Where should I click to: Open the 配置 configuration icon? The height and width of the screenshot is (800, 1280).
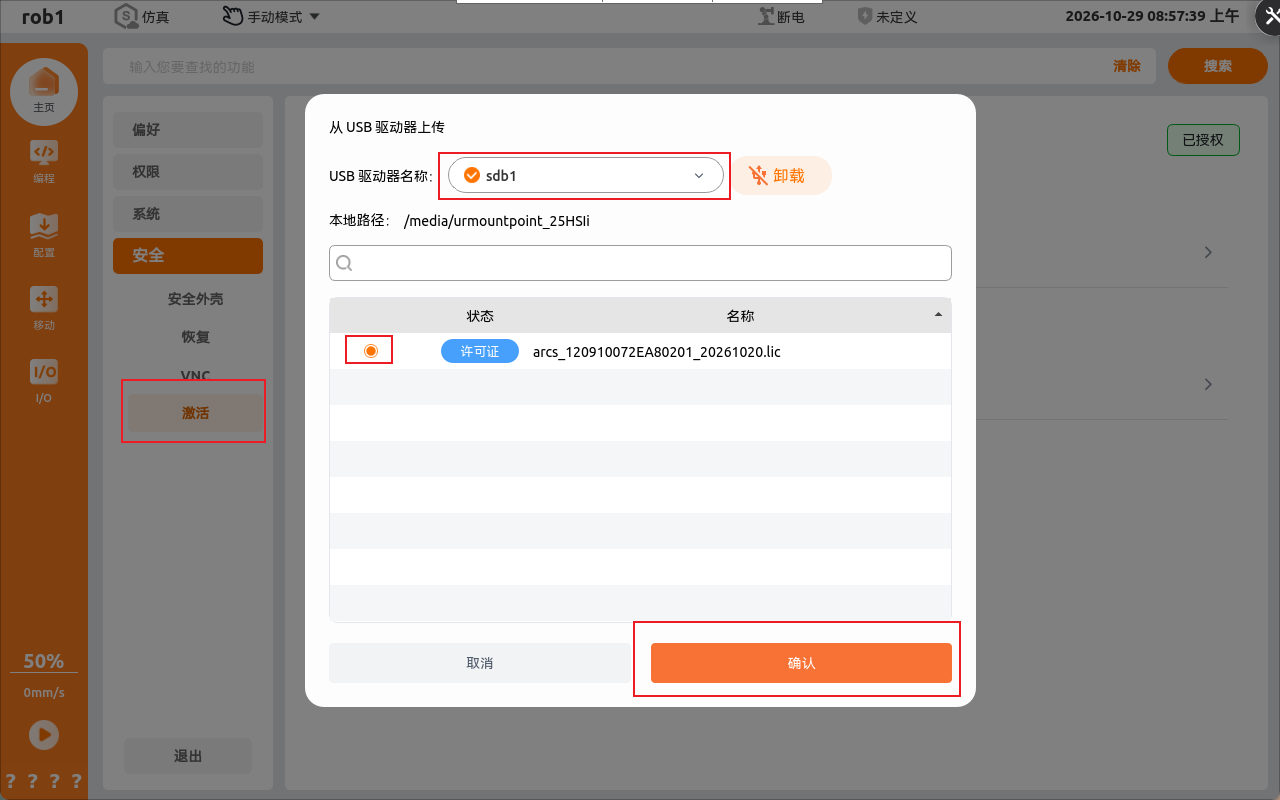(44, 234)
